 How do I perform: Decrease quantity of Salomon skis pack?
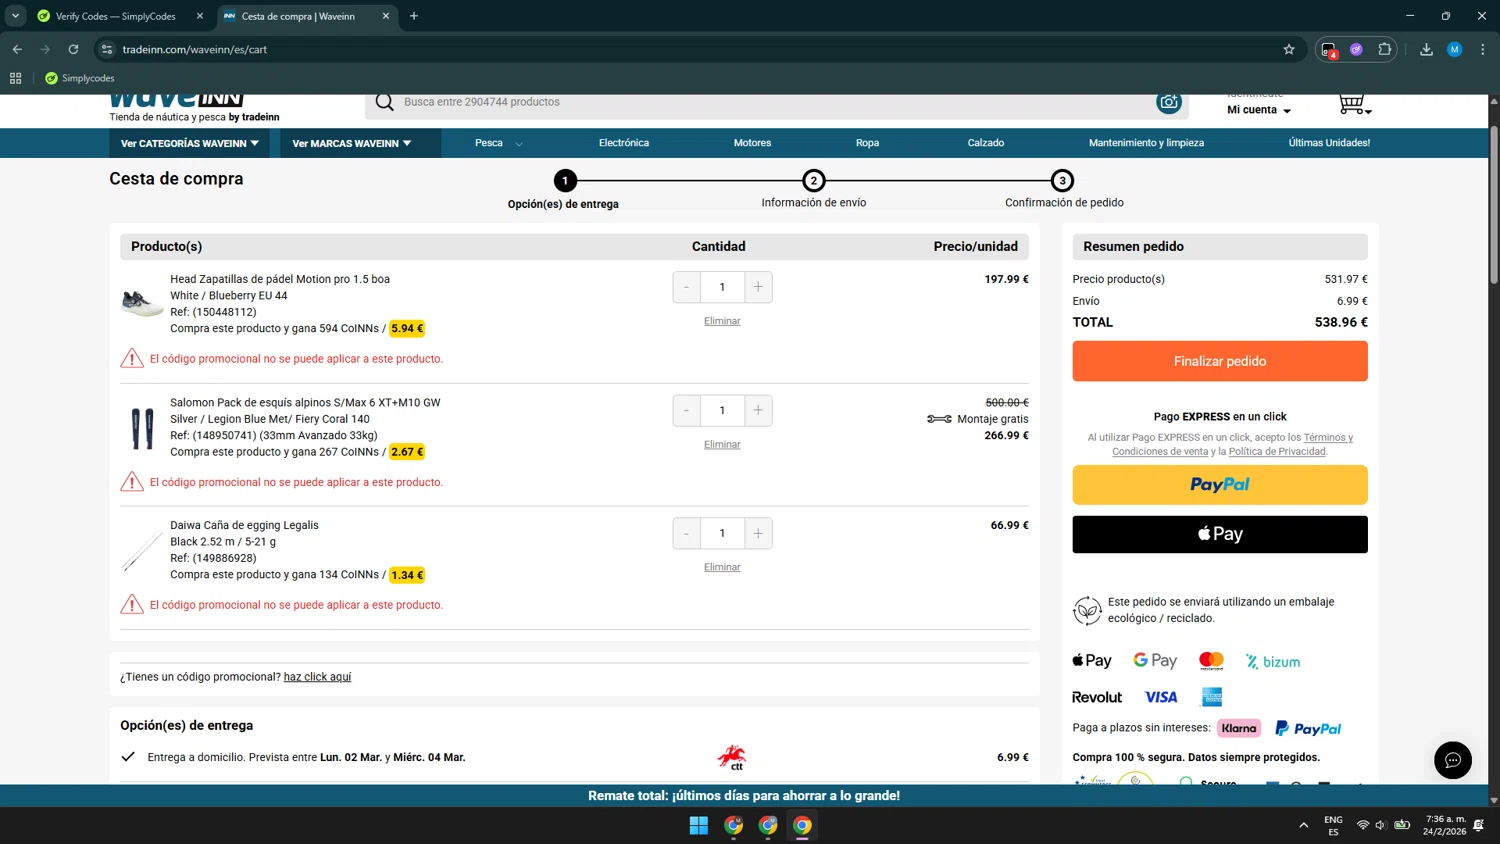(687, 410)
